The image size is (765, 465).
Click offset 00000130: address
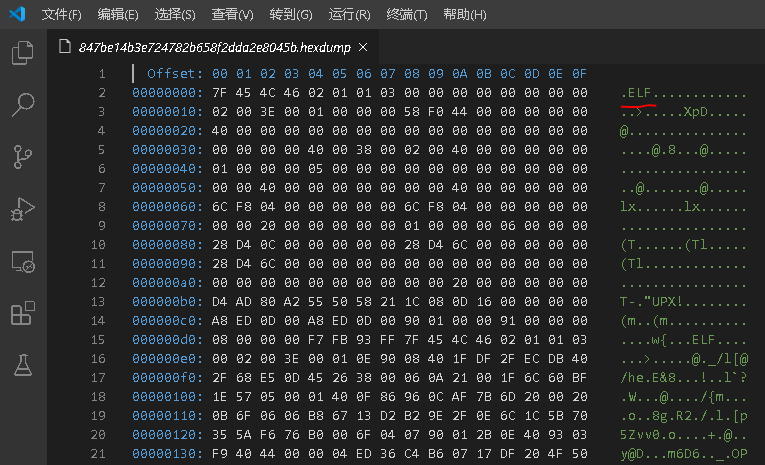(167, 454)
